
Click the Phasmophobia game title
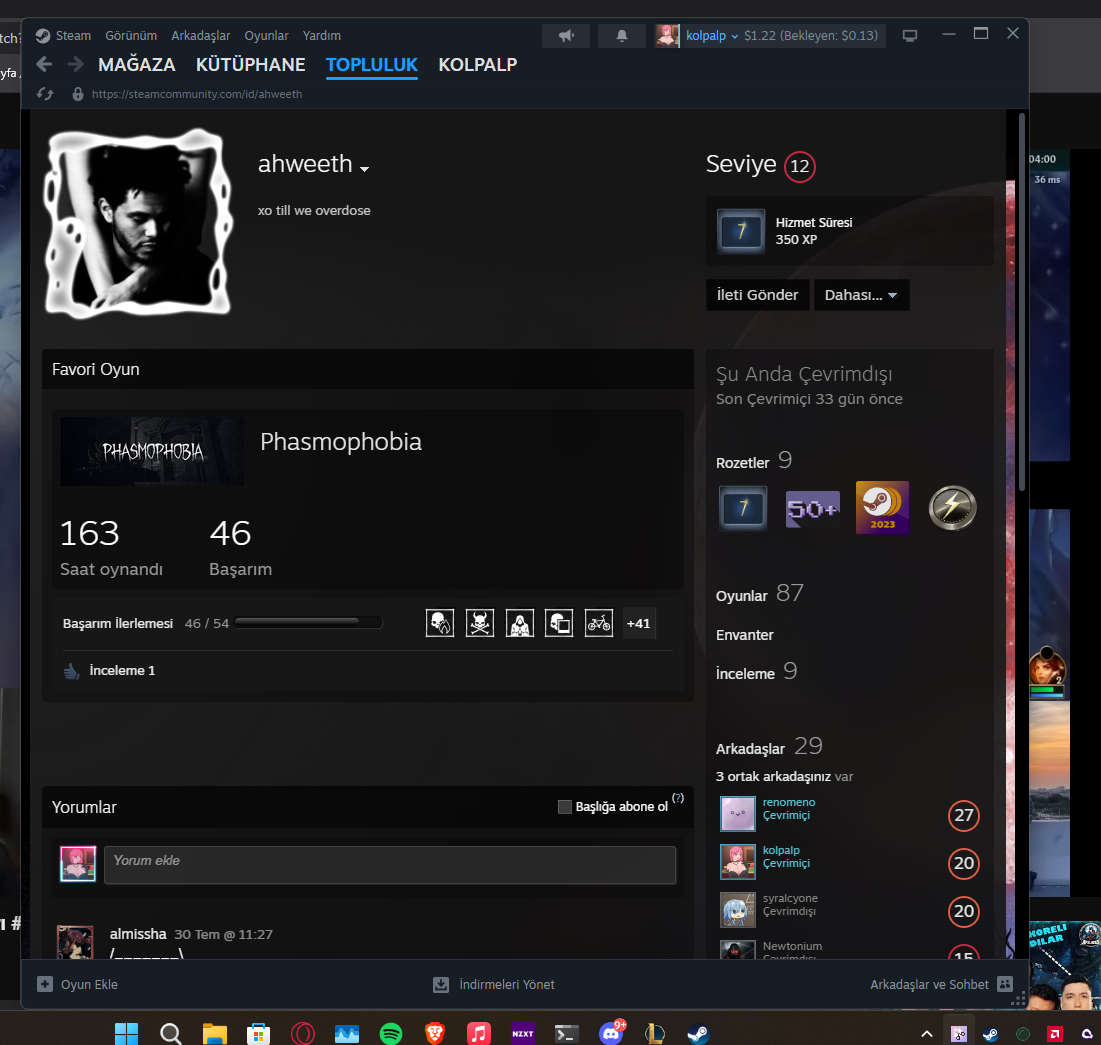[x=341, y=442]
